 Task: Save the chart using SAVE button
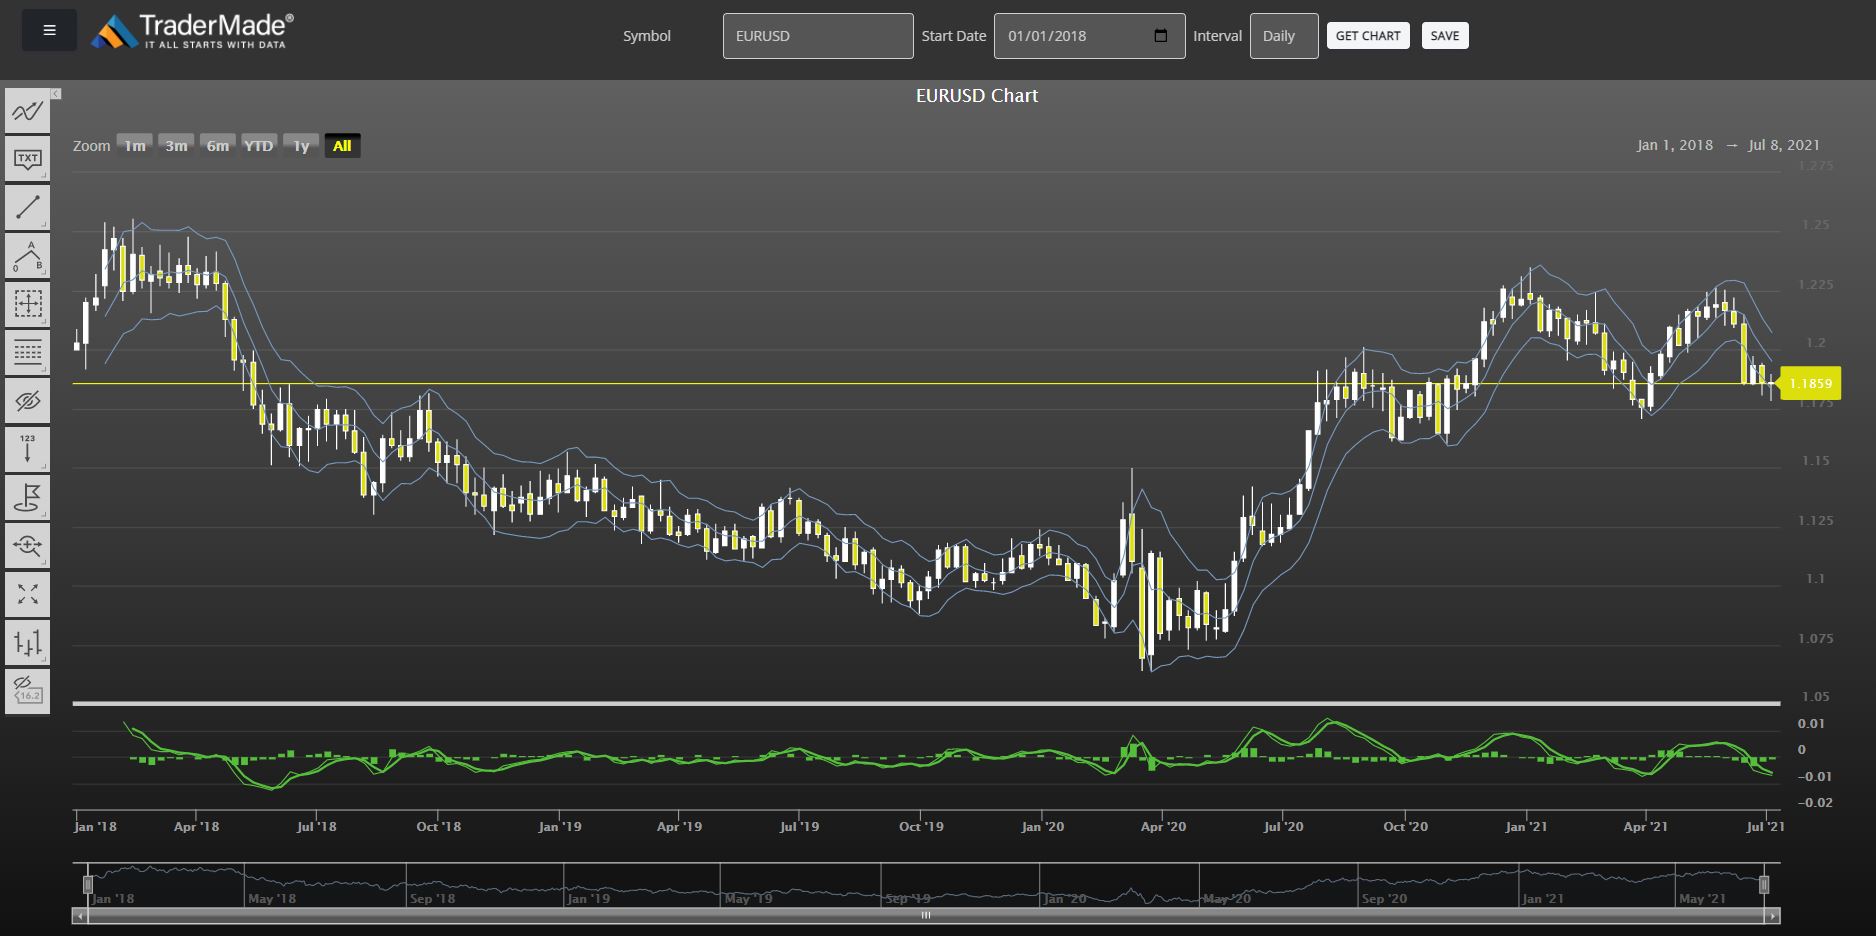click(1445, 35)
